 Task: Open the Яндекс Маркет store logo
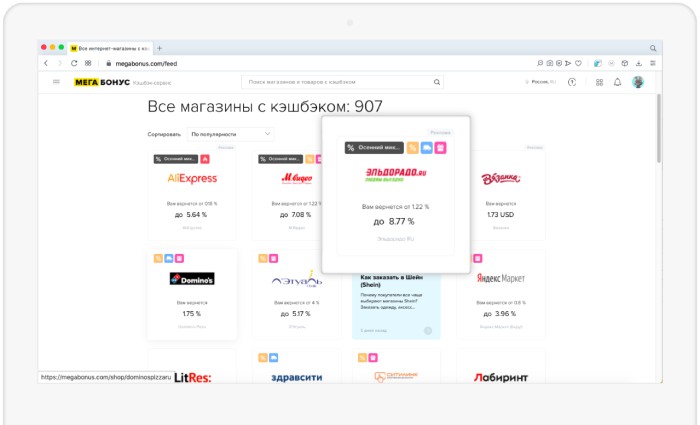(500, 278)
